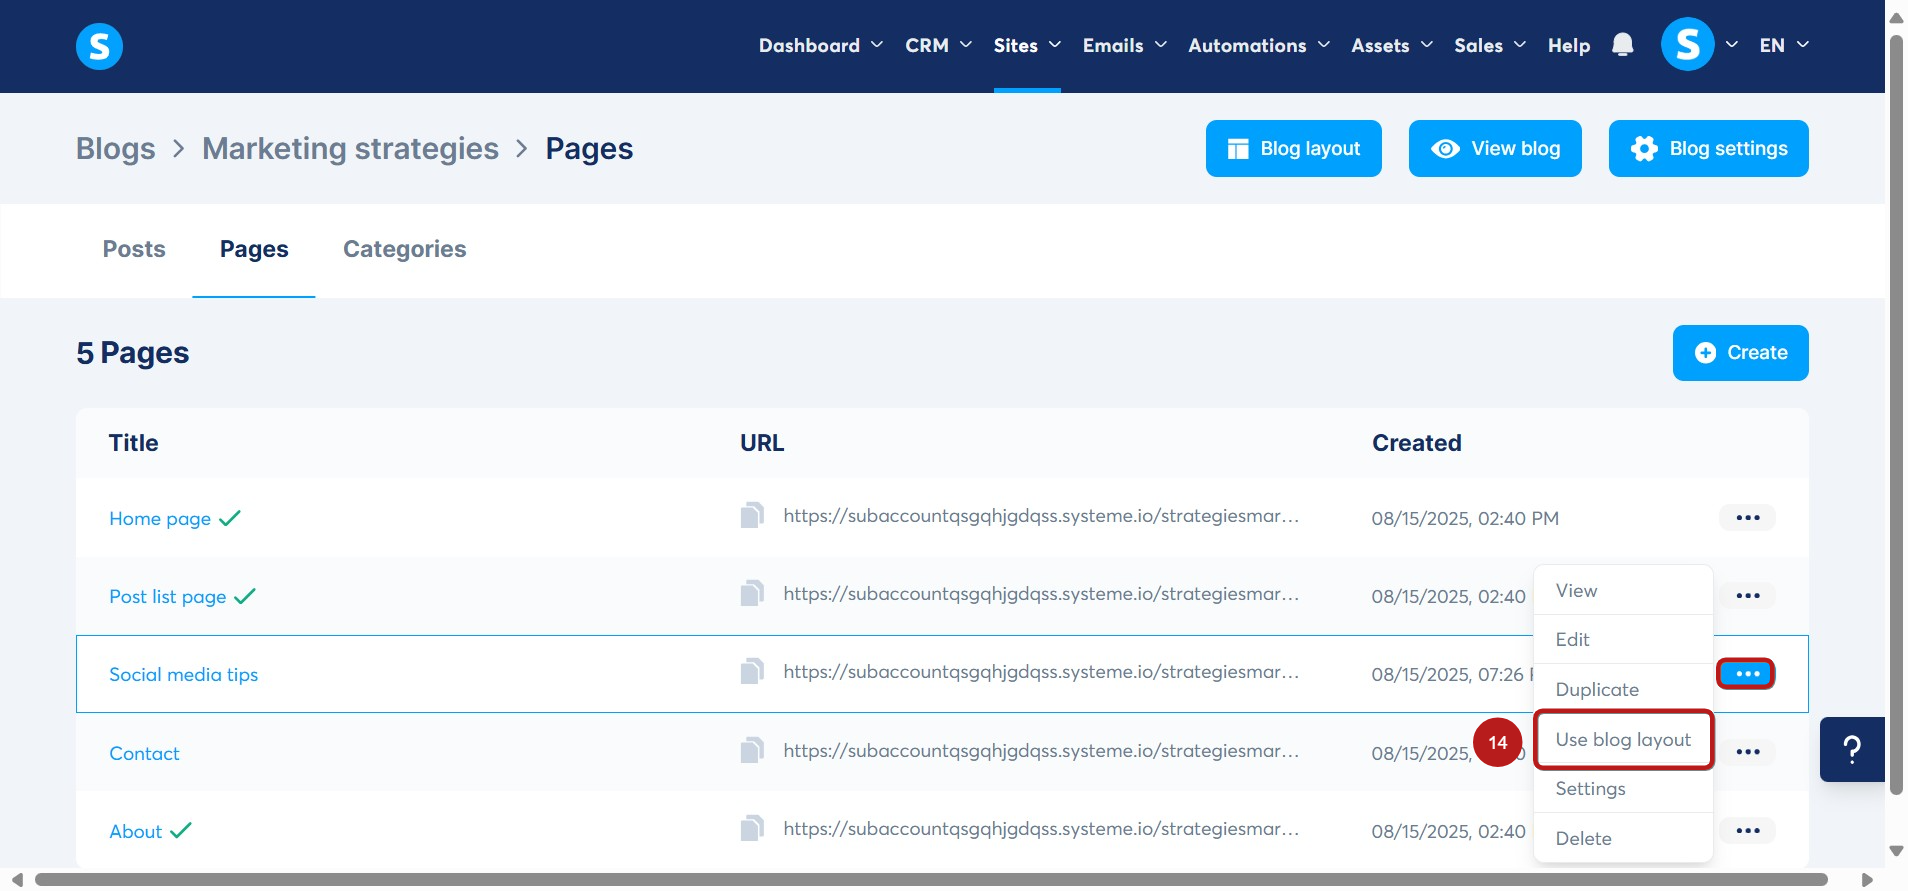Copy the Home page URL icon

752,515
